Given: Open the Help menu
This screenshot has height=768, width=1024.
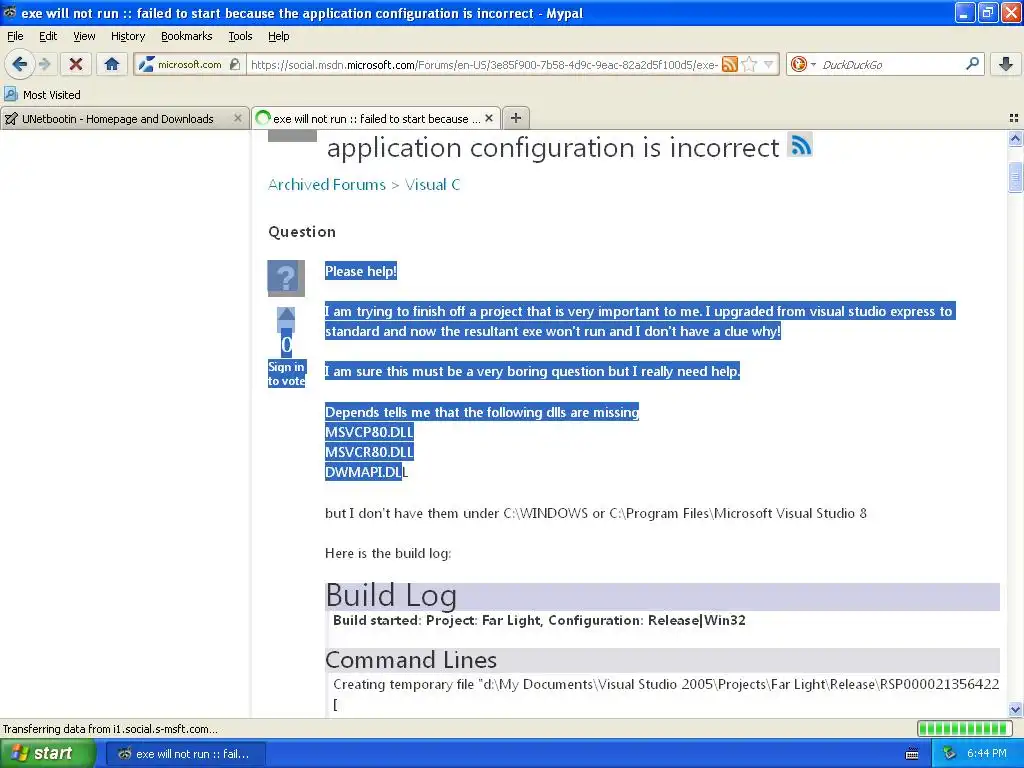Looking at the screenshot, I should click(278, 36).
